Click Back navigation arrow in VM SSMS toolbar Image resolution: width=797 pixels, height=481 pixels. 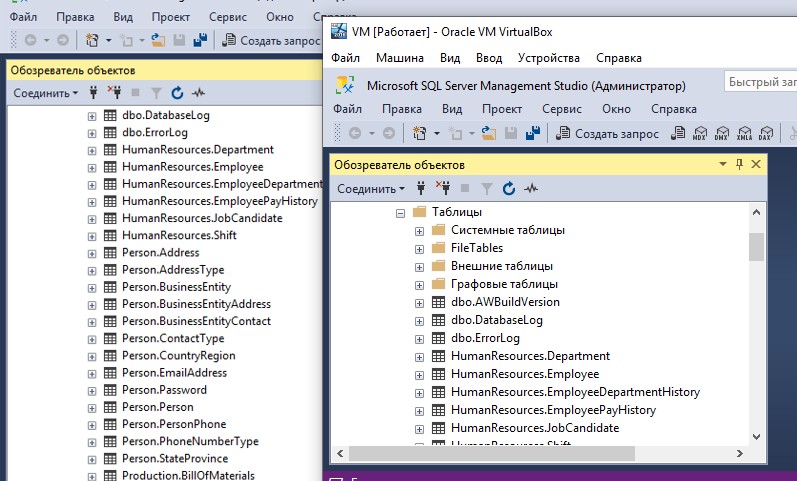[355, 133]
